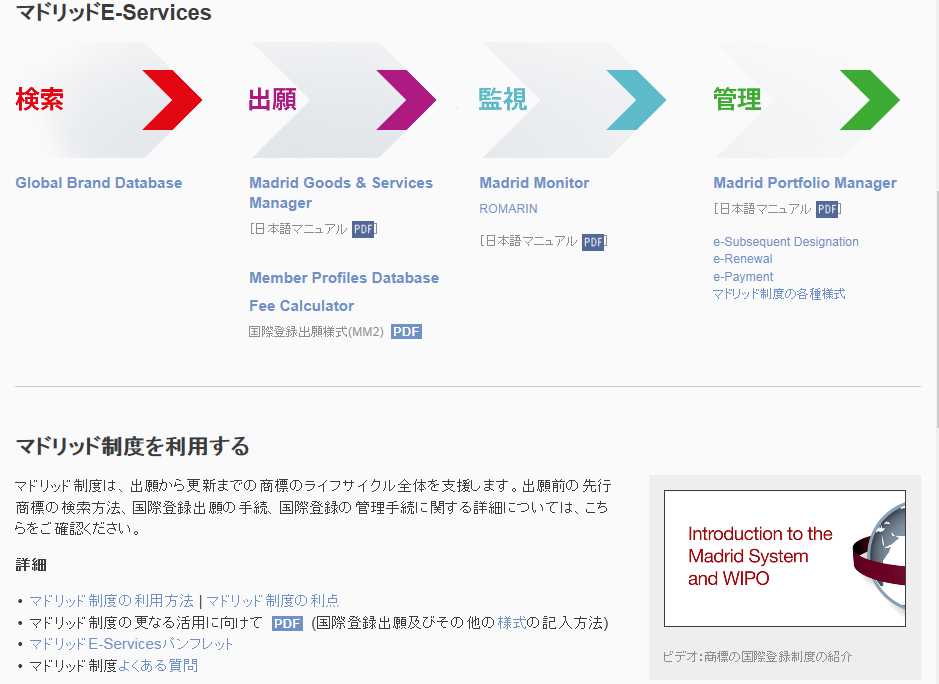939x684 pixels.
Task: Open PDF icon under Madrid Portfolio Manager
Action: pos(827,209)
